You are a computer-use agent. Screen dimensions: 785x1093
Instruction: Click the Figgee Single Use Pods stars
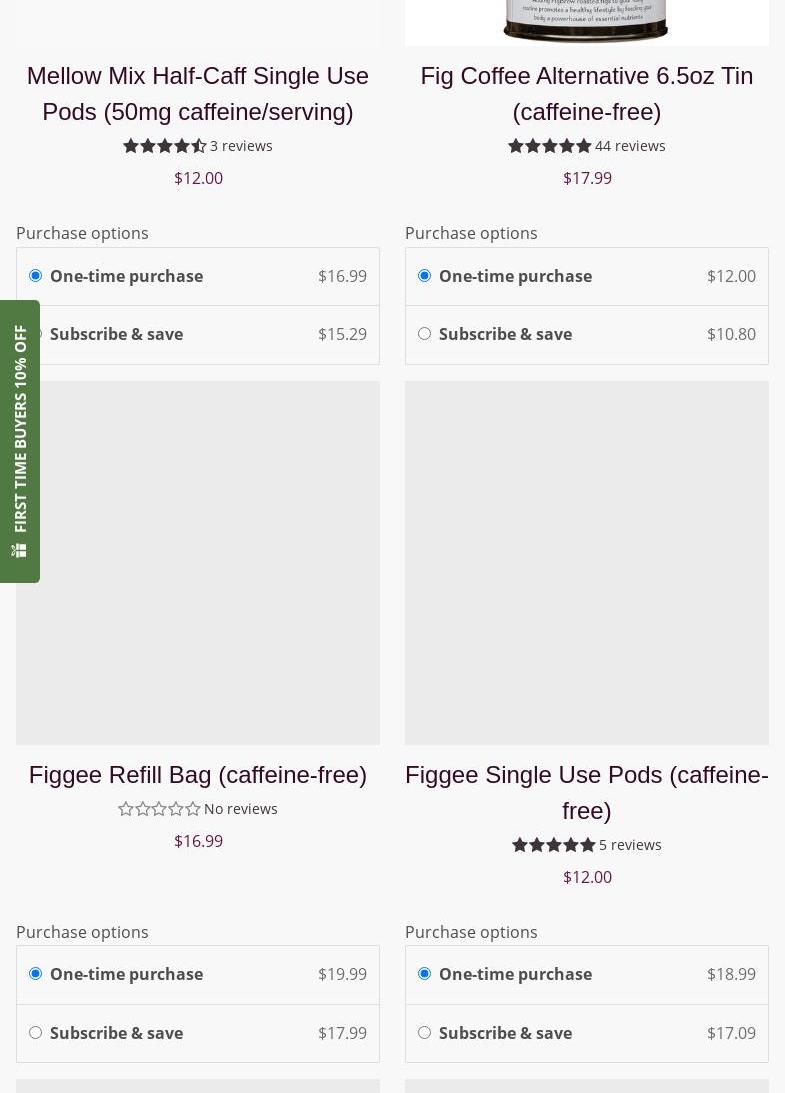[553, 845]
